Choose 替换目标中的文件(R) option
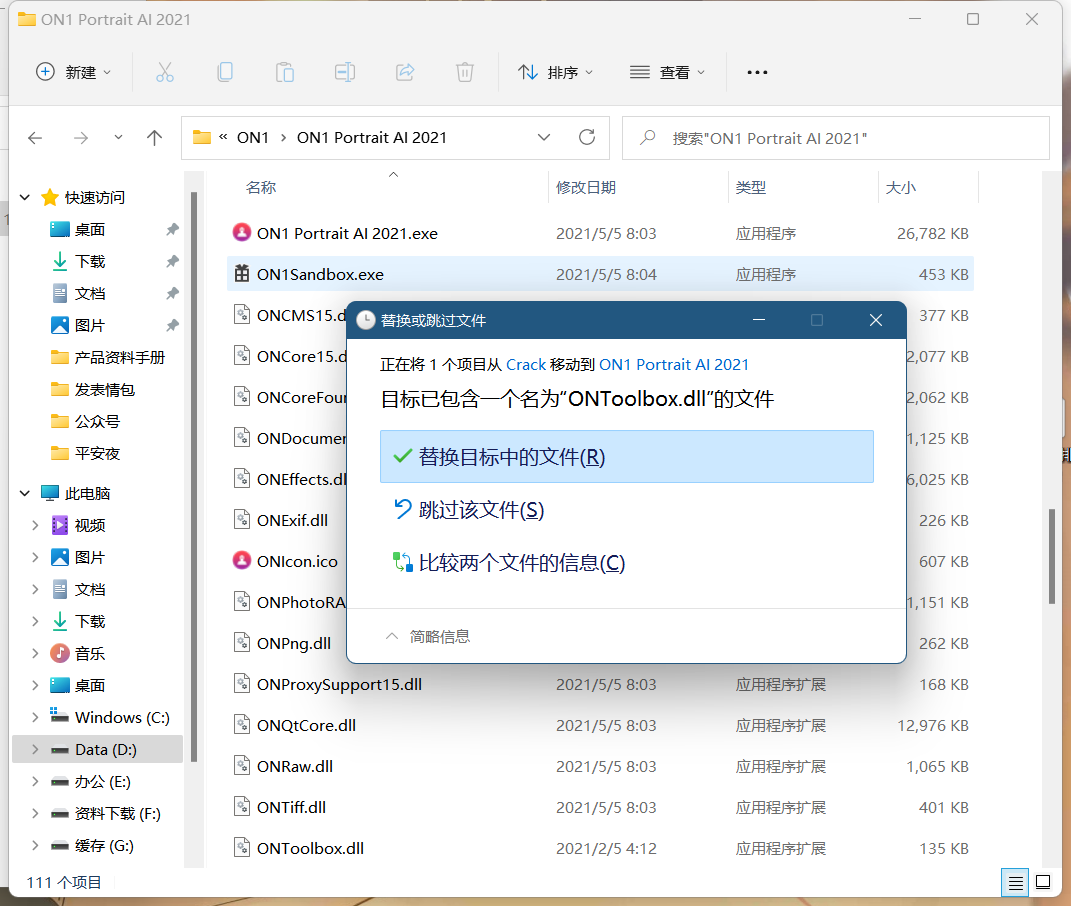Viewport: 1071px width, 906px height. pos(626,456)
